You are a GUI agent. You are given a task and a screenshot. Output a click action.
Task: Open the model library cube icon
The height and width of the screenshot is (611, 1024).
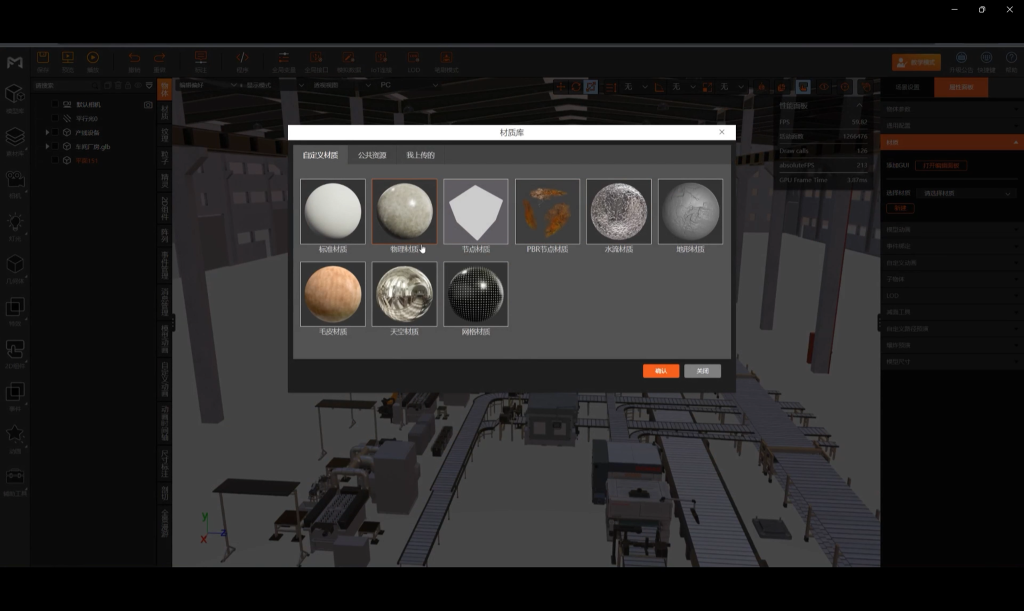click(x=15, y=95)
